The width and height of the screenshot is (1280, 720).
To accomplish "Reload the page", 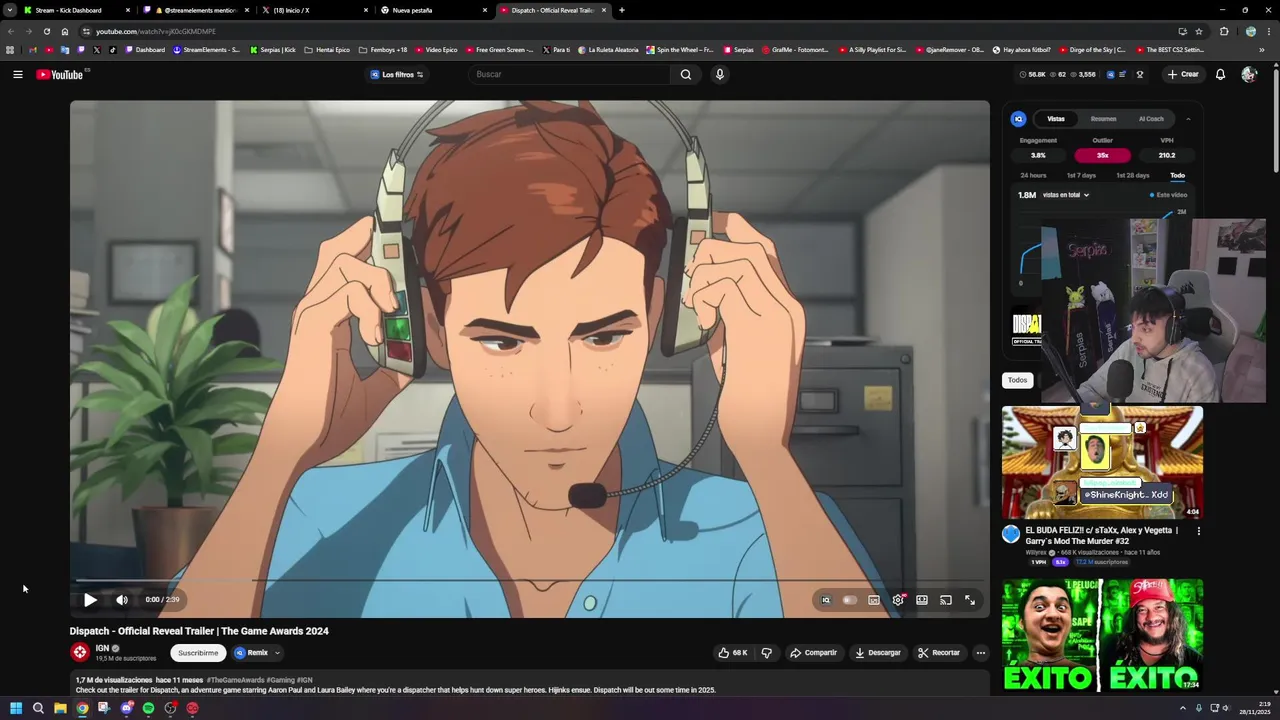I will (46, 31).
